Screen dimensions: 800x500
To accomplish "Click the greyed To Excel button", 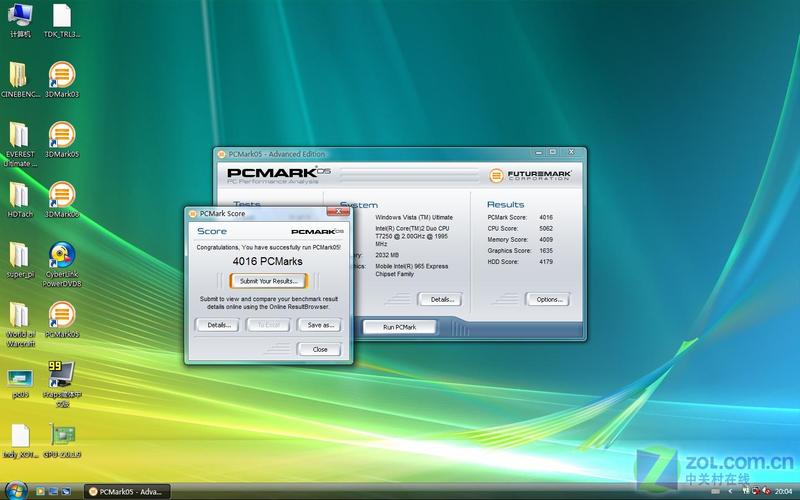I will click(268, 325).
